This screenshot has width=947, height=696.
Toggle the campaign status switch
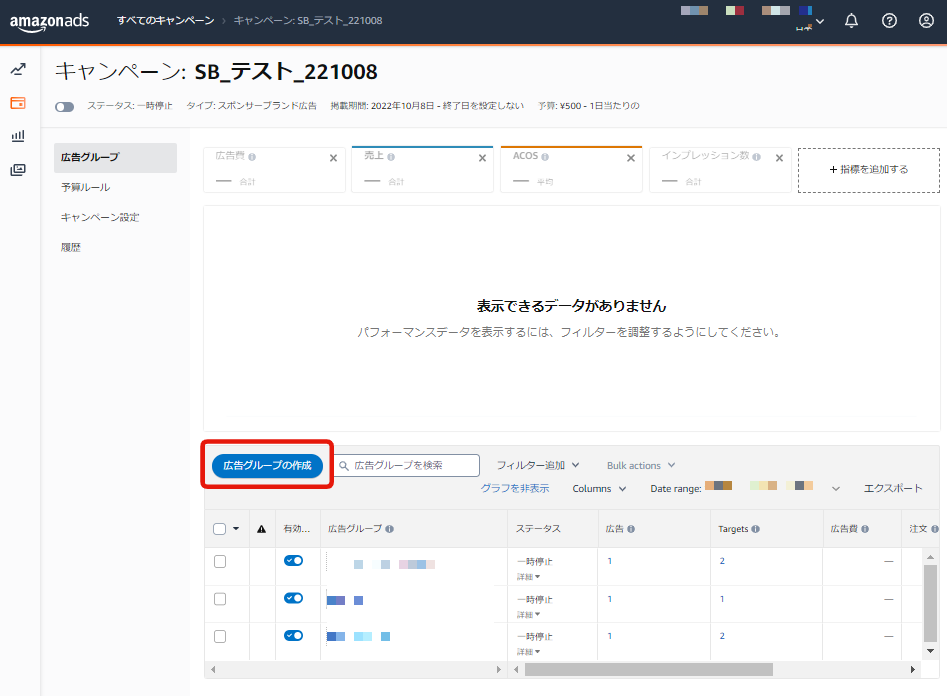tap(64, 106)
